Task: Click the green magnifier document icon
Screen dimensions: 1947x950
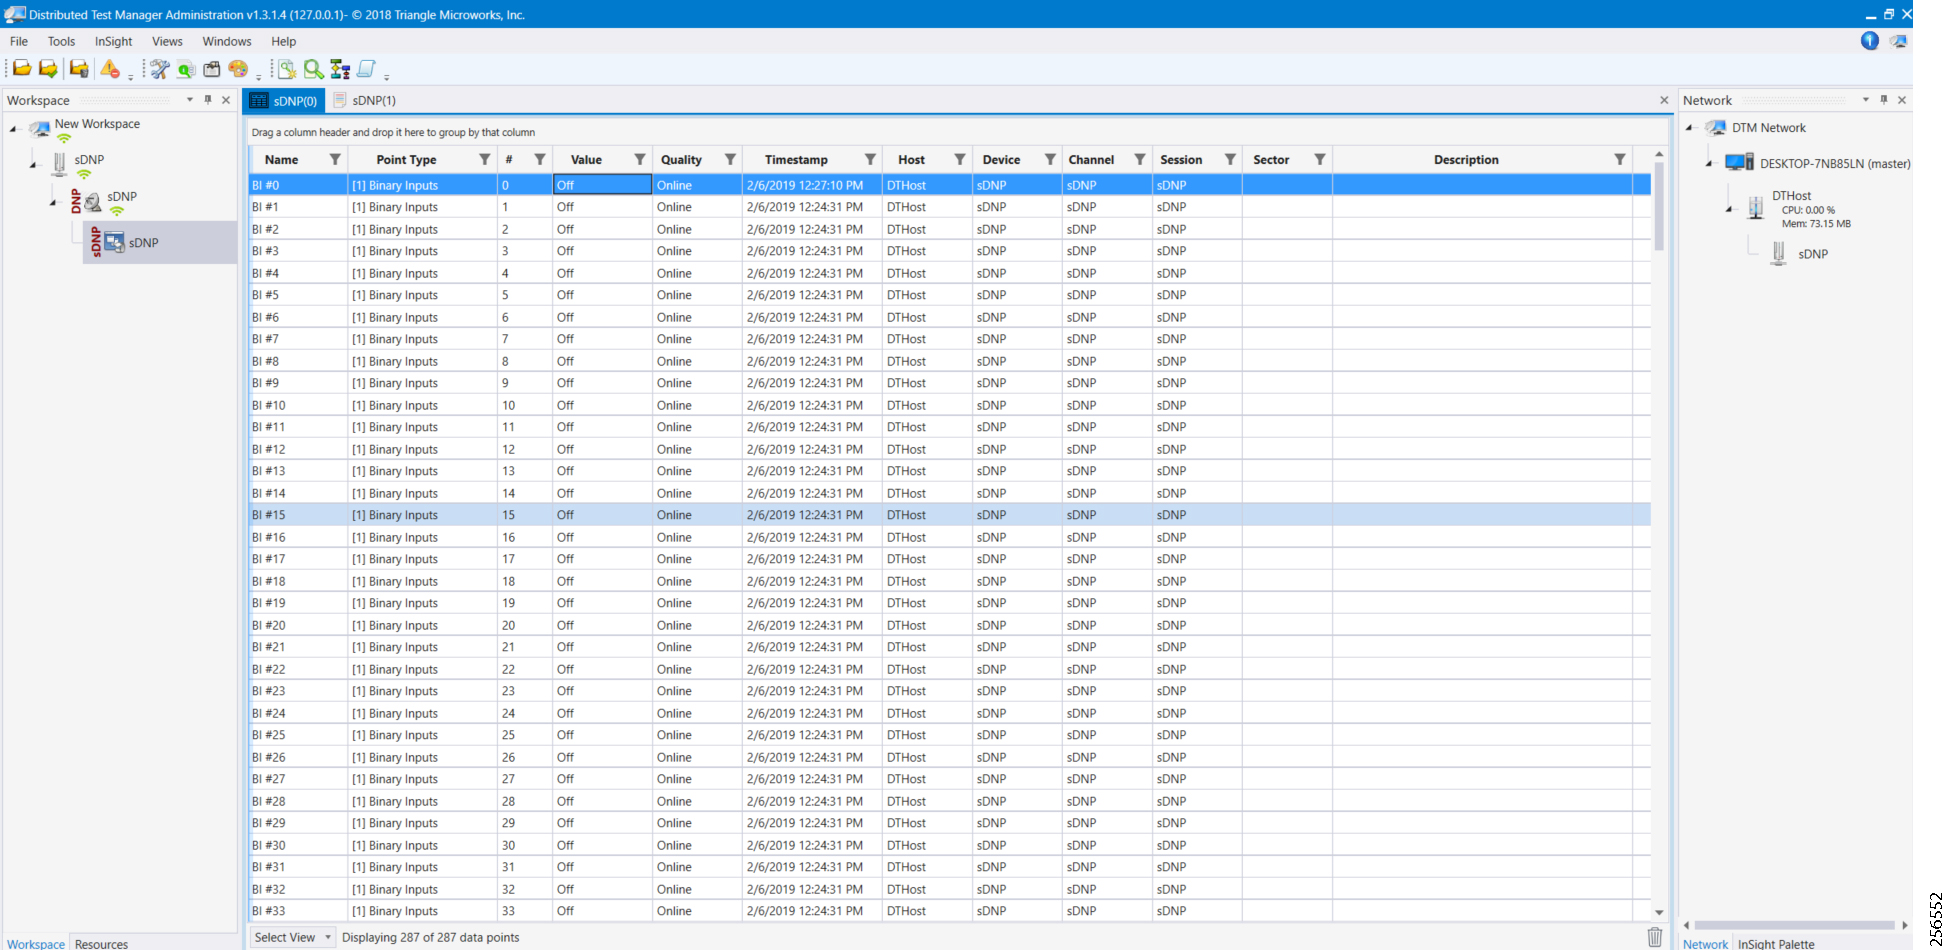Action: point(186,69)
